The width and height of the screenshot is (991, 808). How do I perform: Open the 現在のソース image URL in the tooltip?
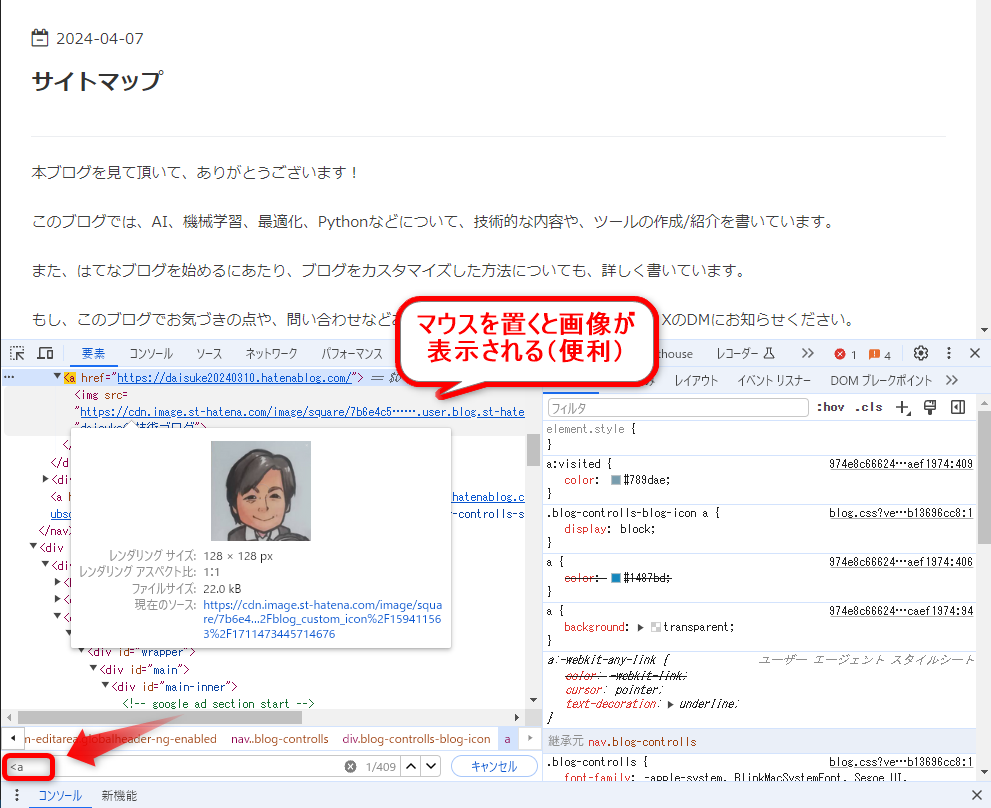tap(322, 620)
